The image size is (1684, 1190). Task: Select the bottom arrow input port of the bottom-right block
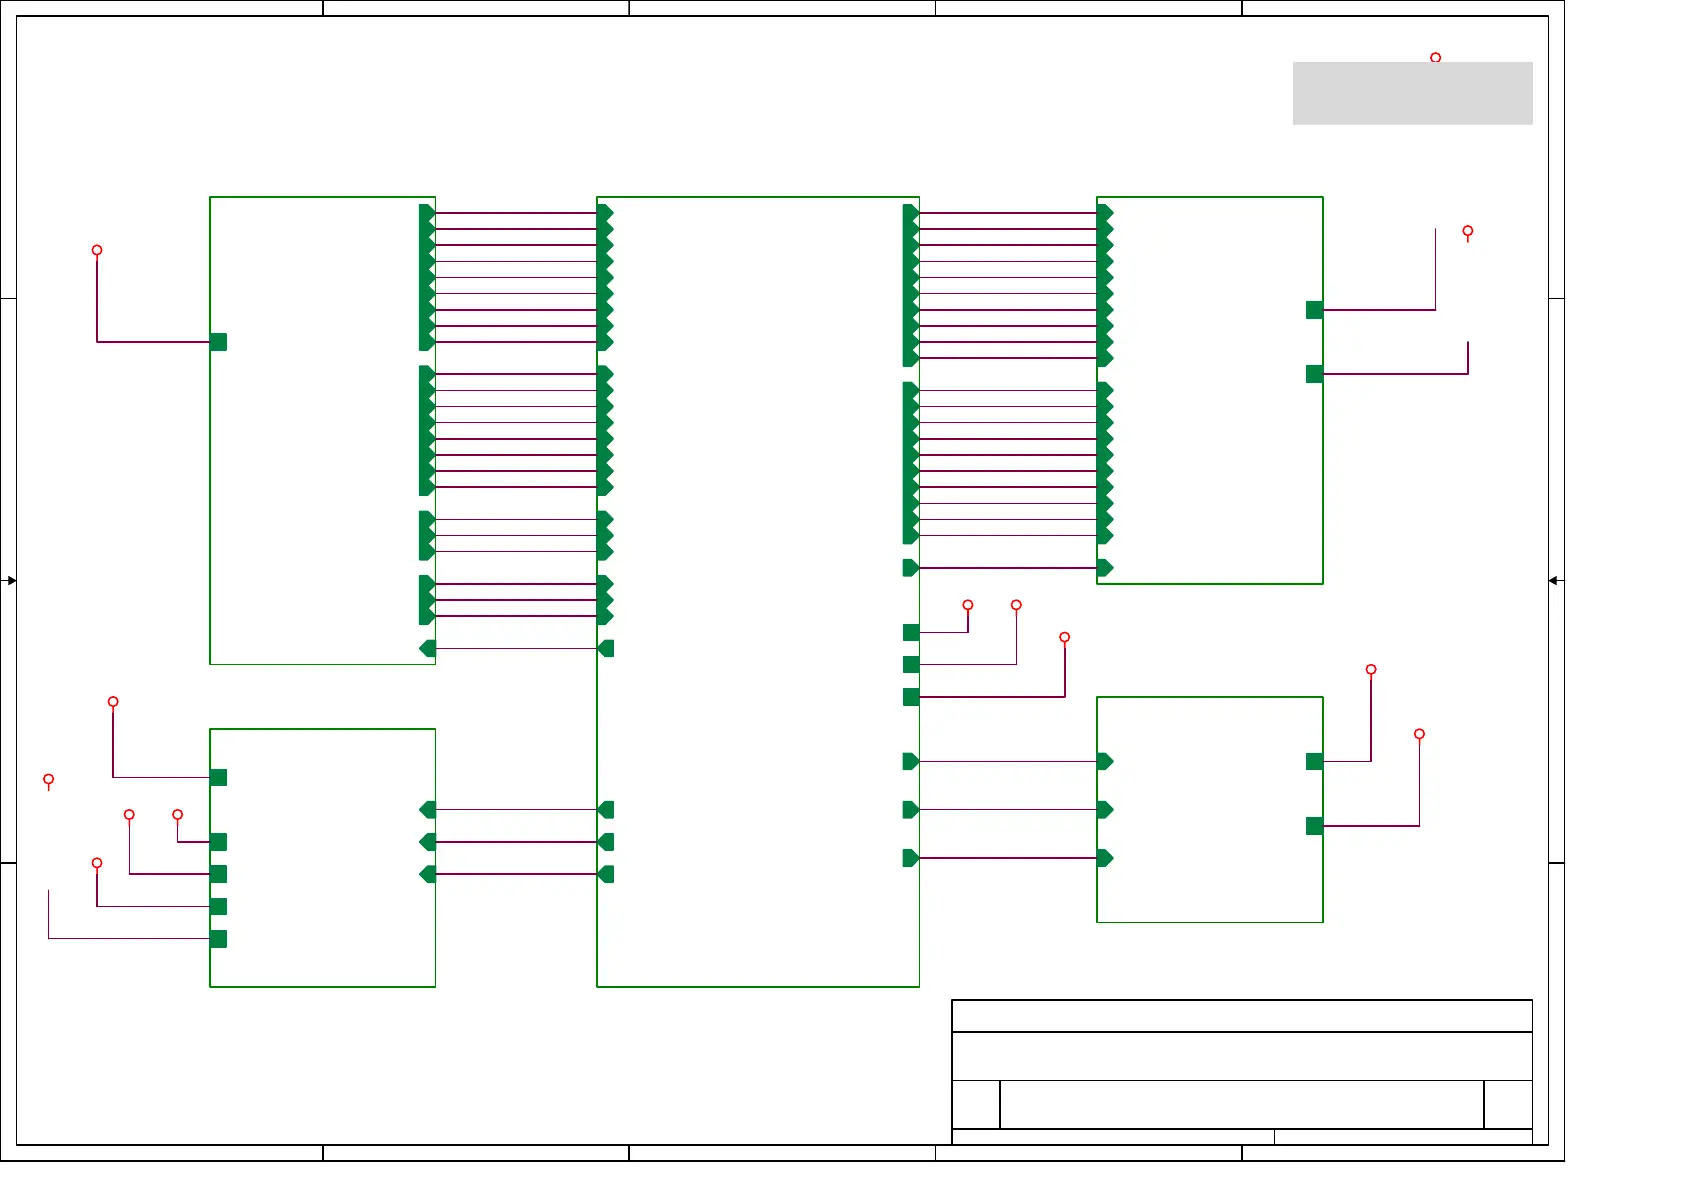coord(1105,858)
